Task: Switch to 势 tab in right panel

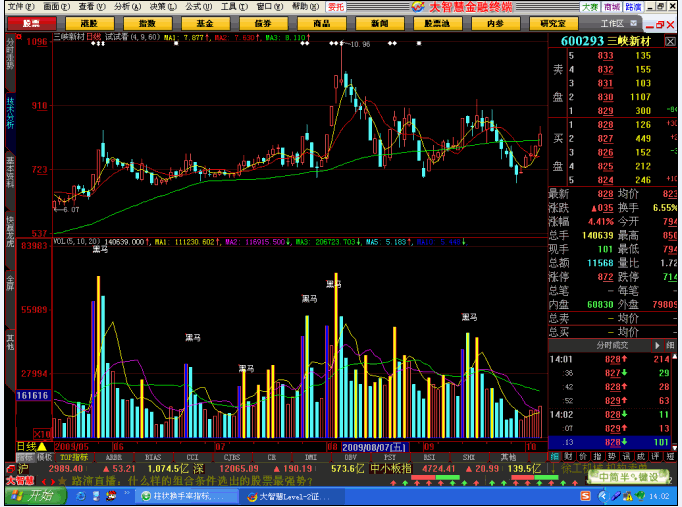Action: click(x=612, y=457)
